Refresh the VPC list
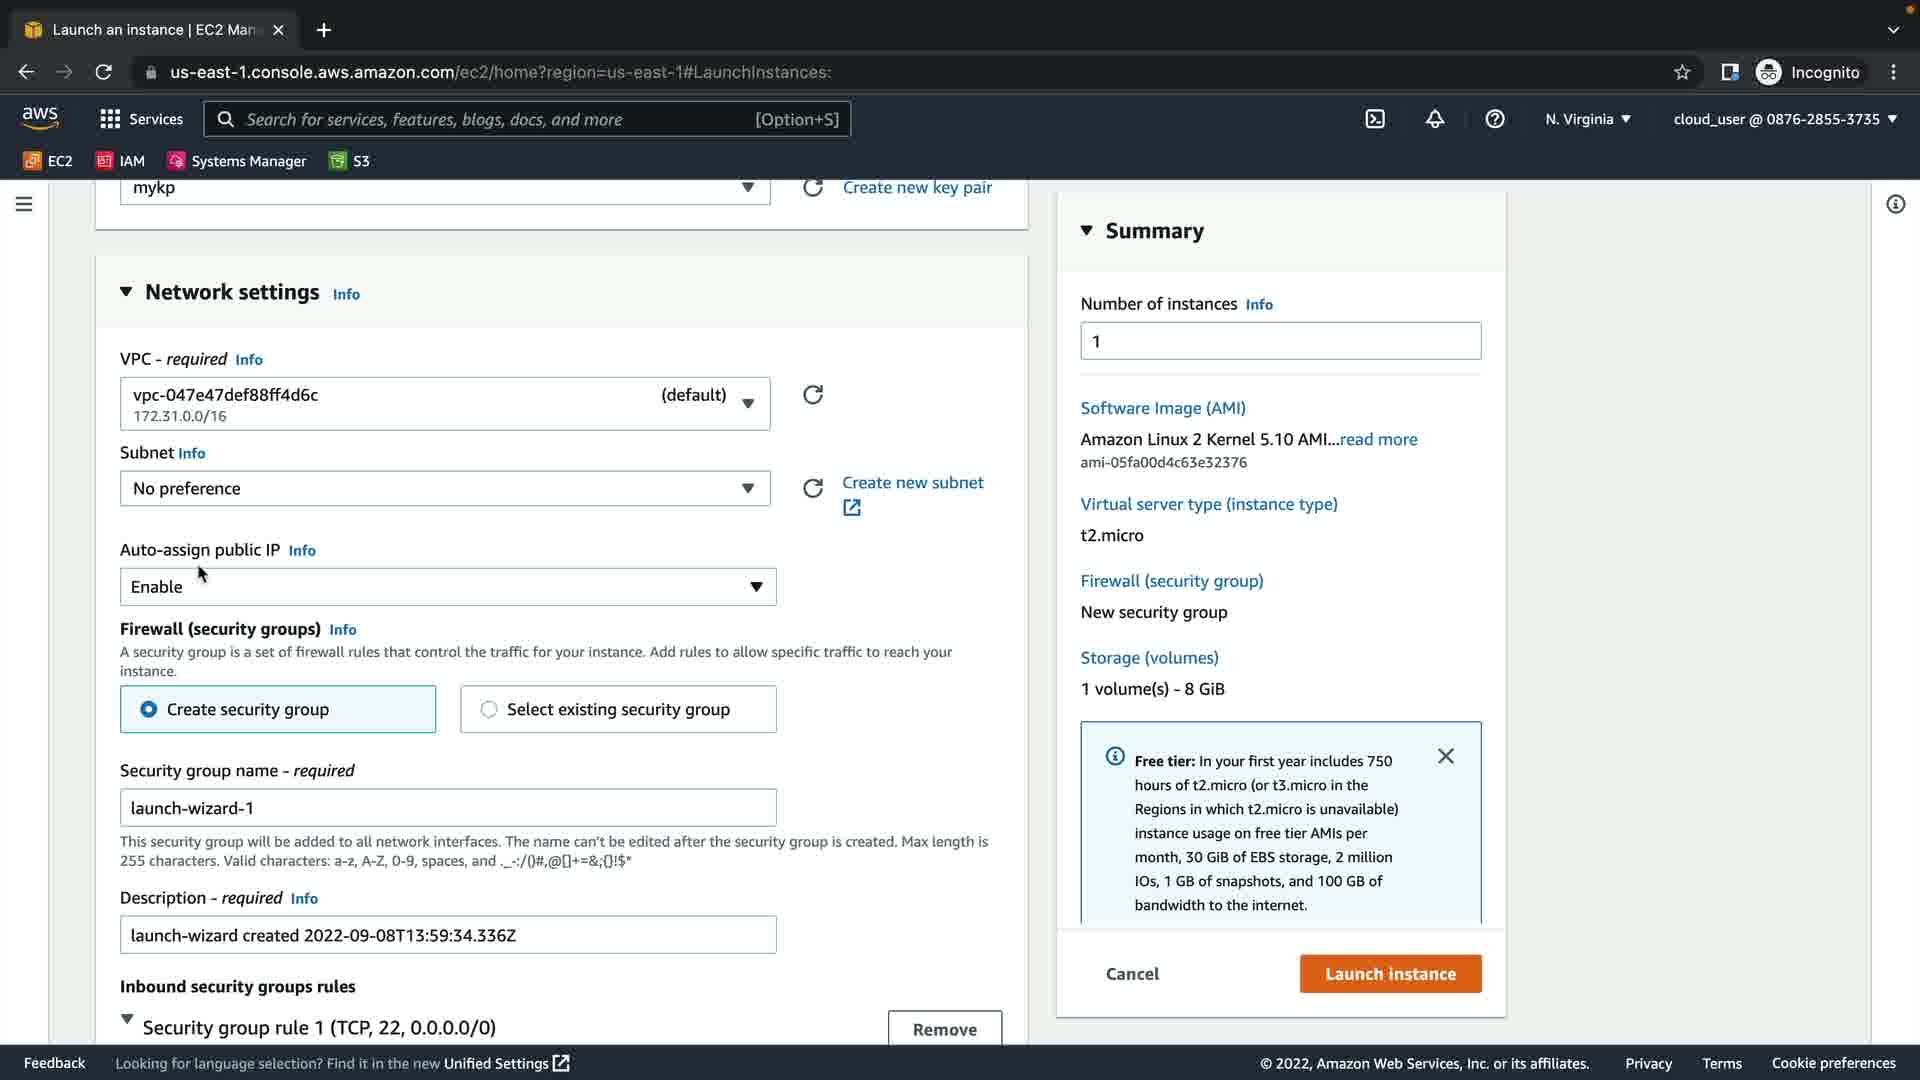Screen dimensions: 1920x1080 (x=813, y=395)
